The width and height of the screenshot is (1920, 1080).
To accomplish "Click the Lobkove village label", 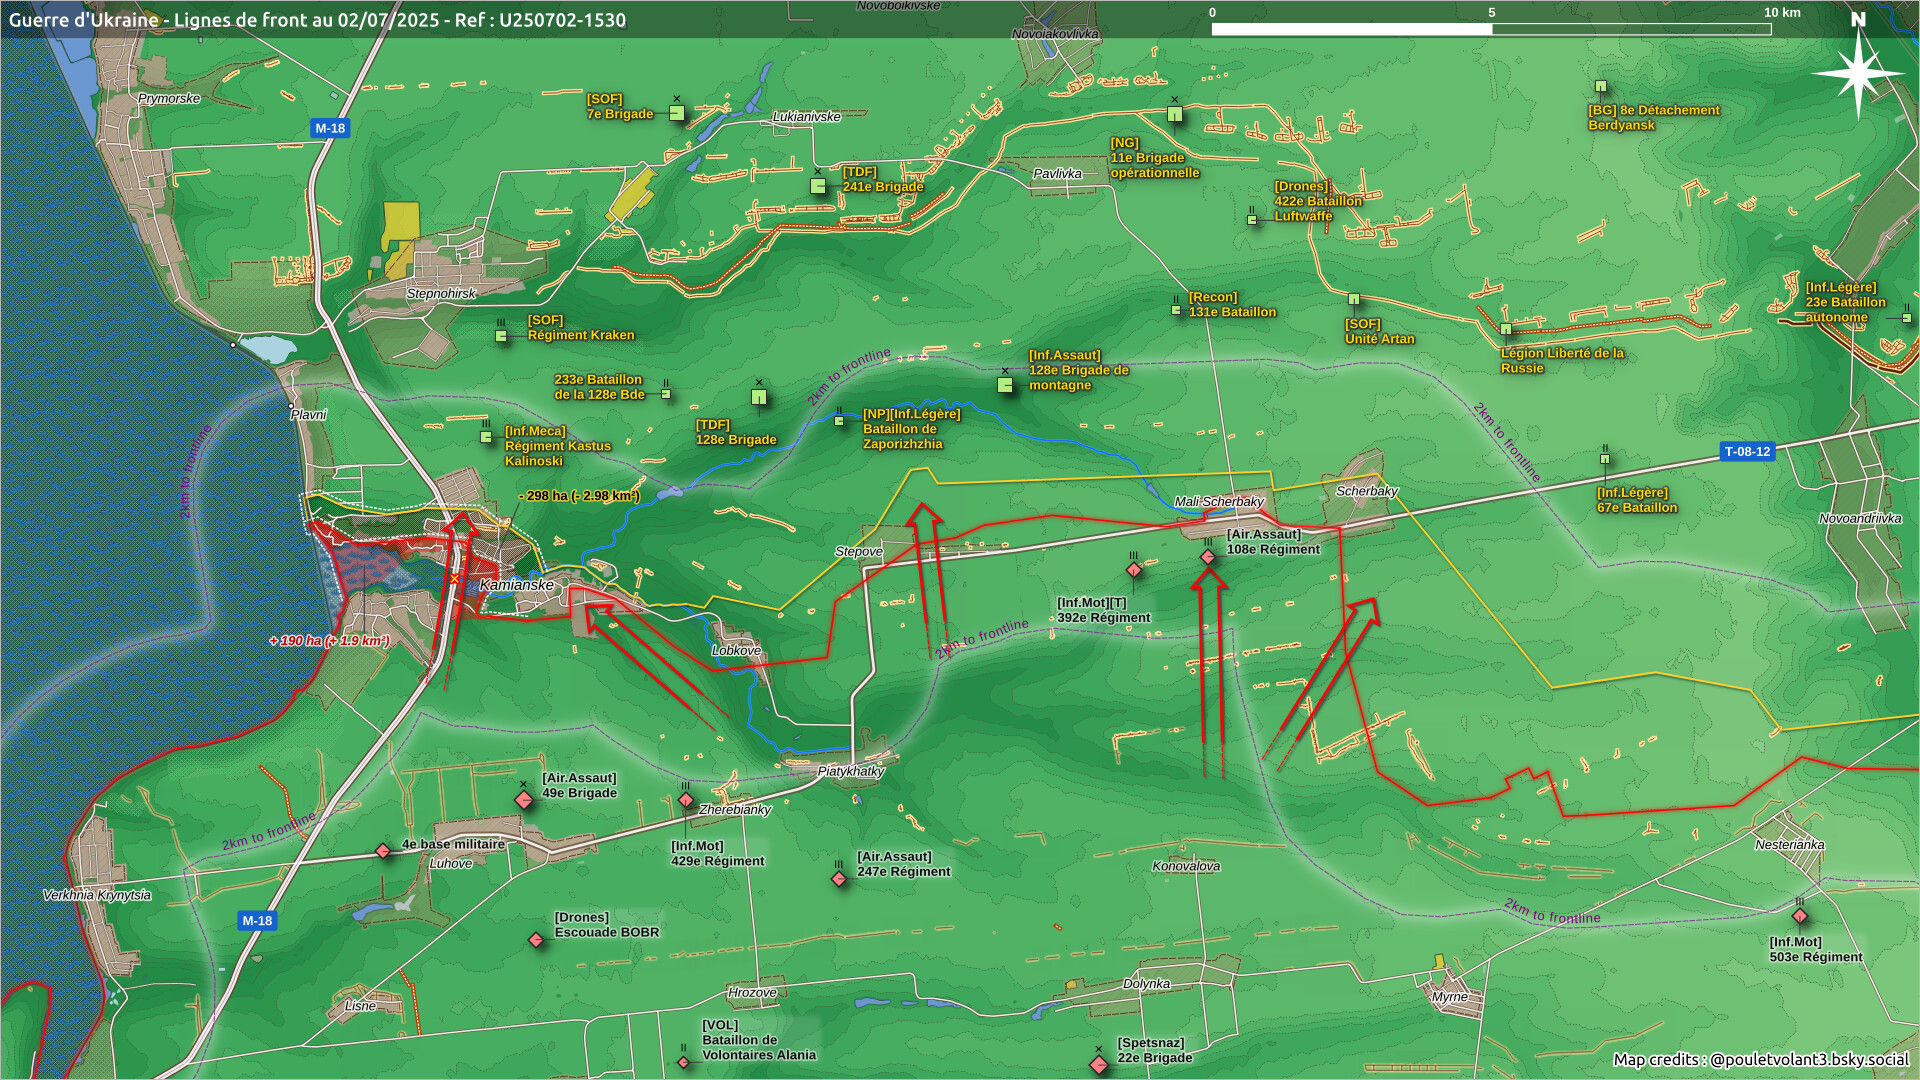I will (737, 650).
